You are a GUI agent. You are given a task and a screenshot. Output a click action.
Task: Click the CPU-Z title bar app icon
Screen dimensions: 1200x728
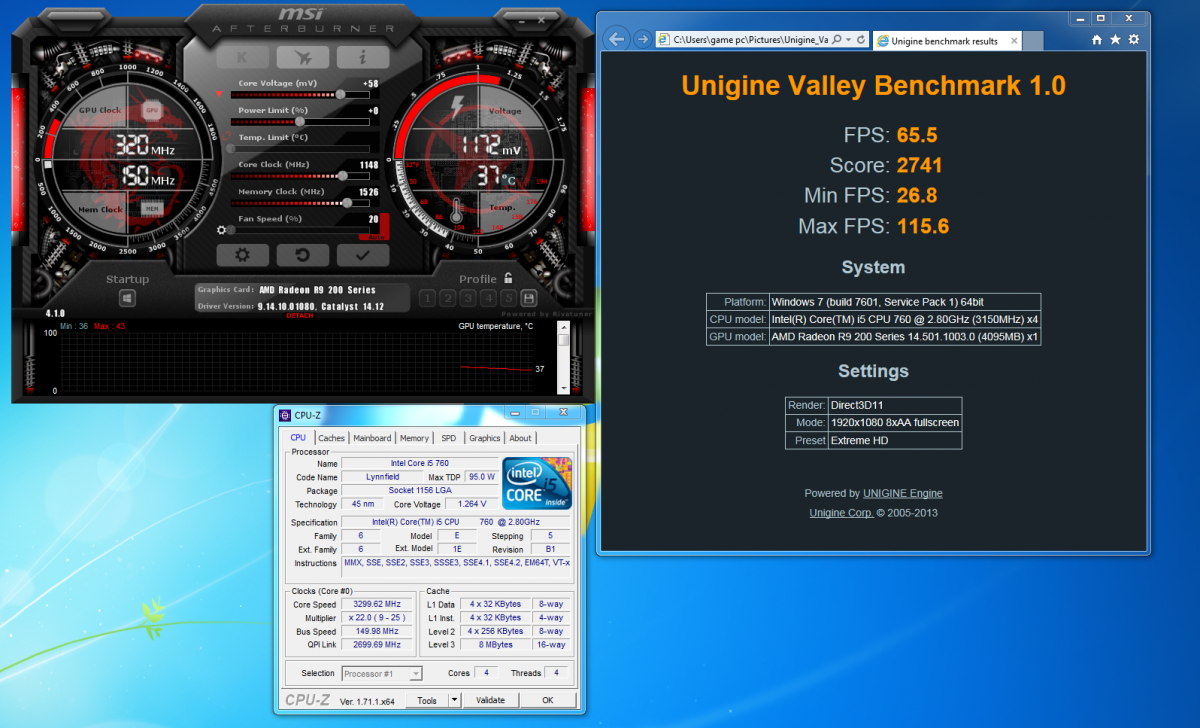(x=286, y=415)
